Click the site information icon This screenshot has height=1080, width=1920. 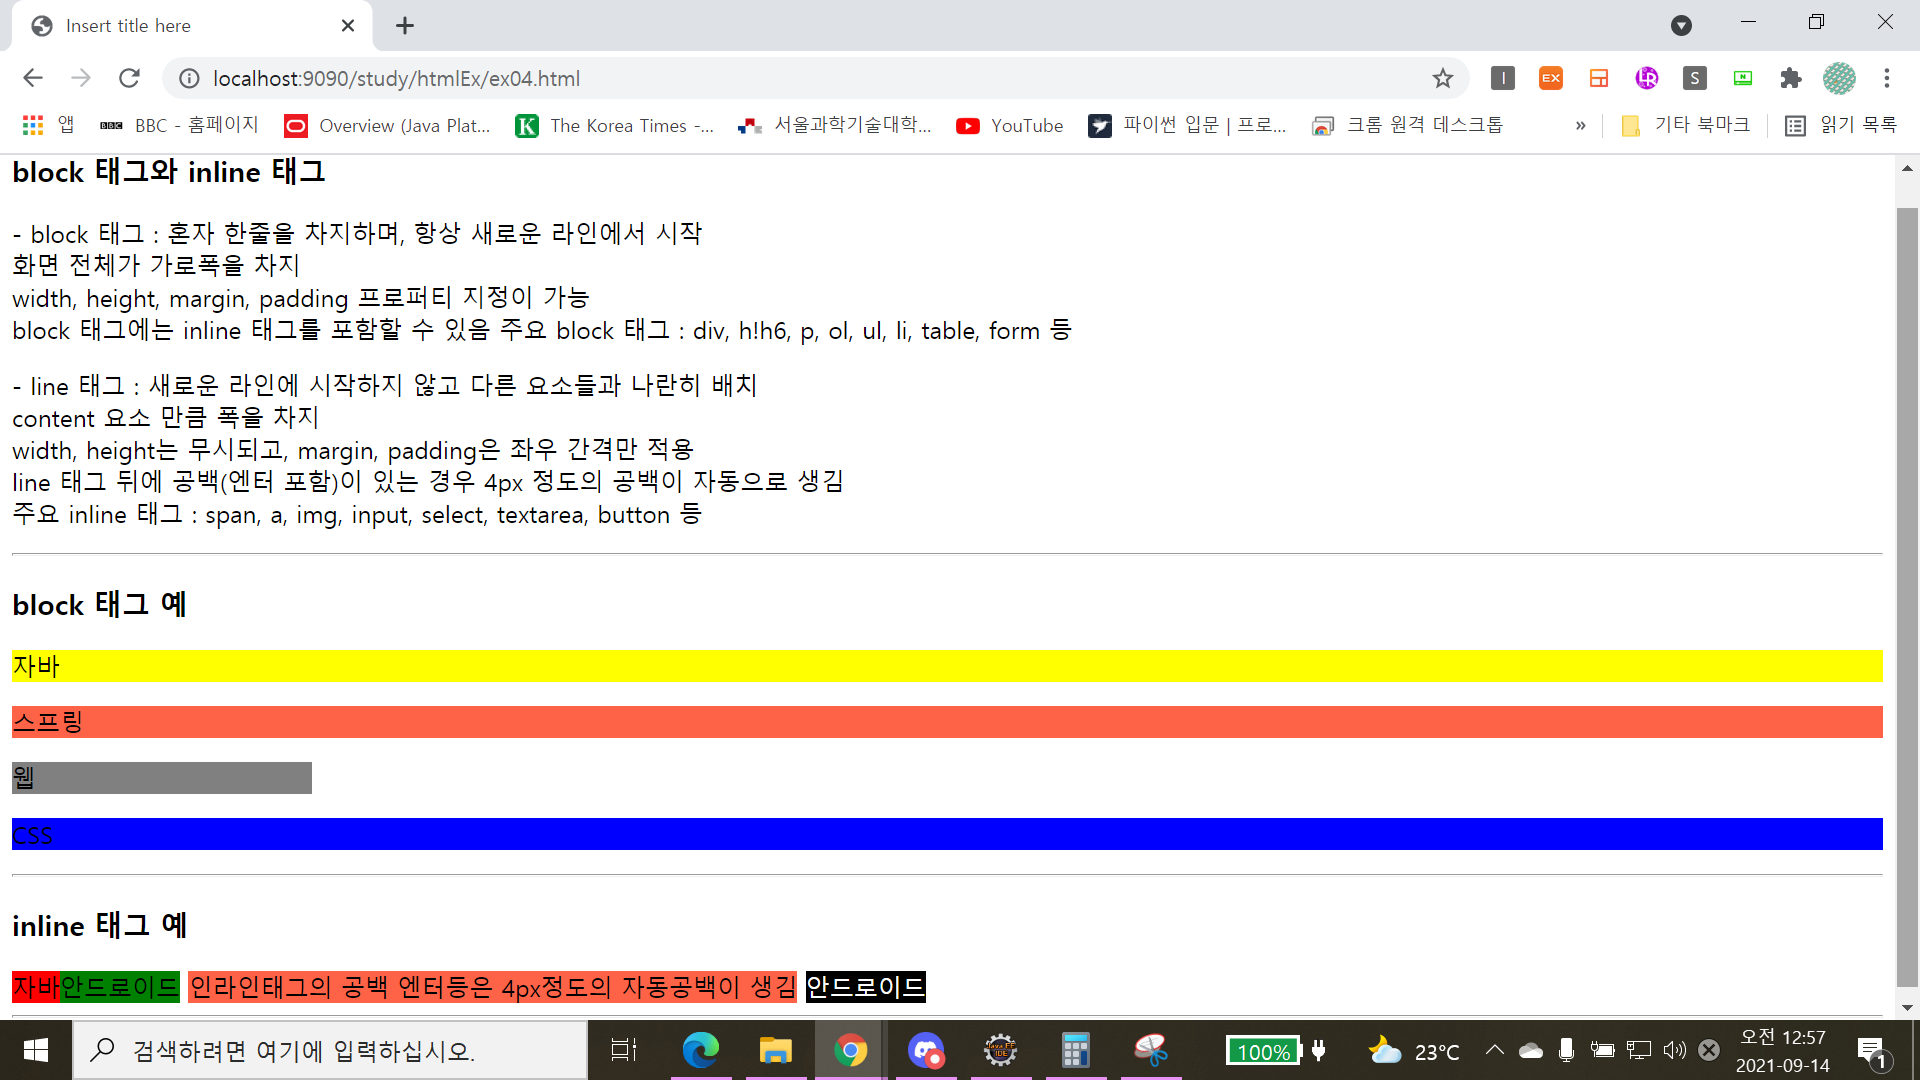[x=190, y=78]
